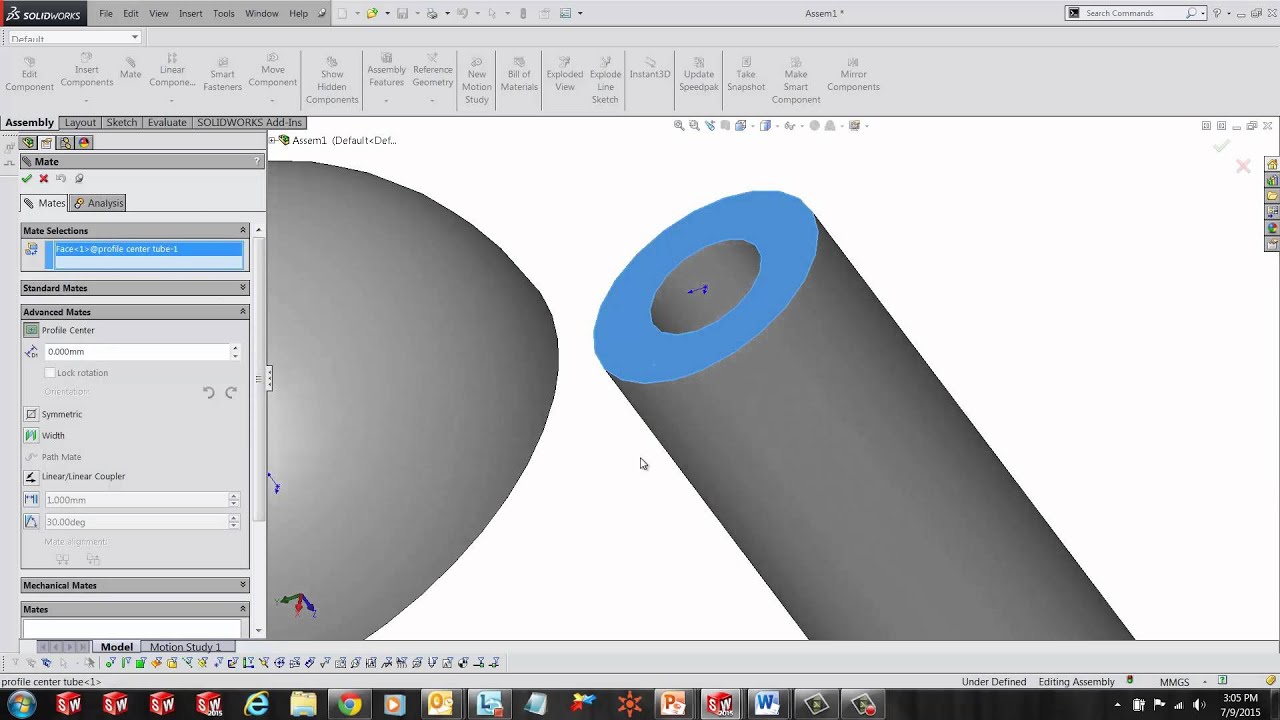Viewport: 1280px width, 720px height.
Task: Increase the offset distance with spinner arrow
Action: click(x=235, y=348)
